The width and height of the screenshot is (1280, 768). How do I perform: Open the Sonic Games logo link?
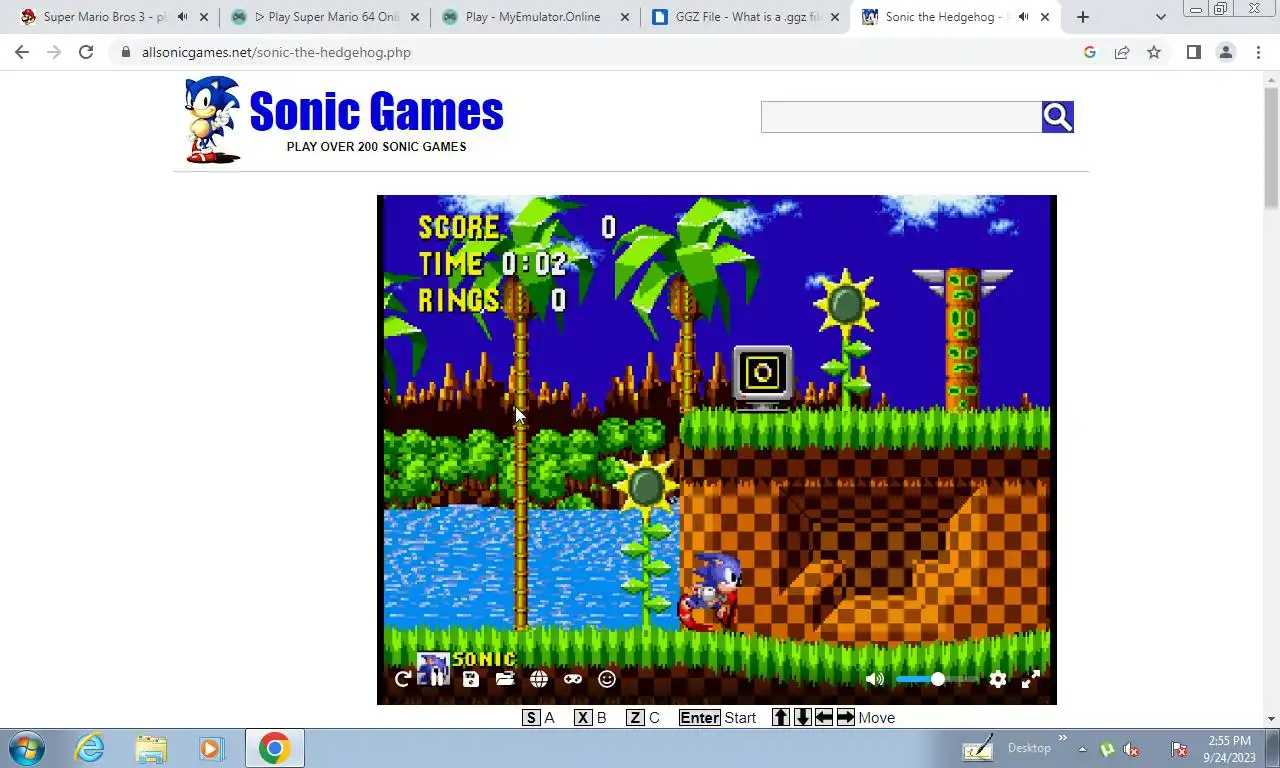point(376,111)
